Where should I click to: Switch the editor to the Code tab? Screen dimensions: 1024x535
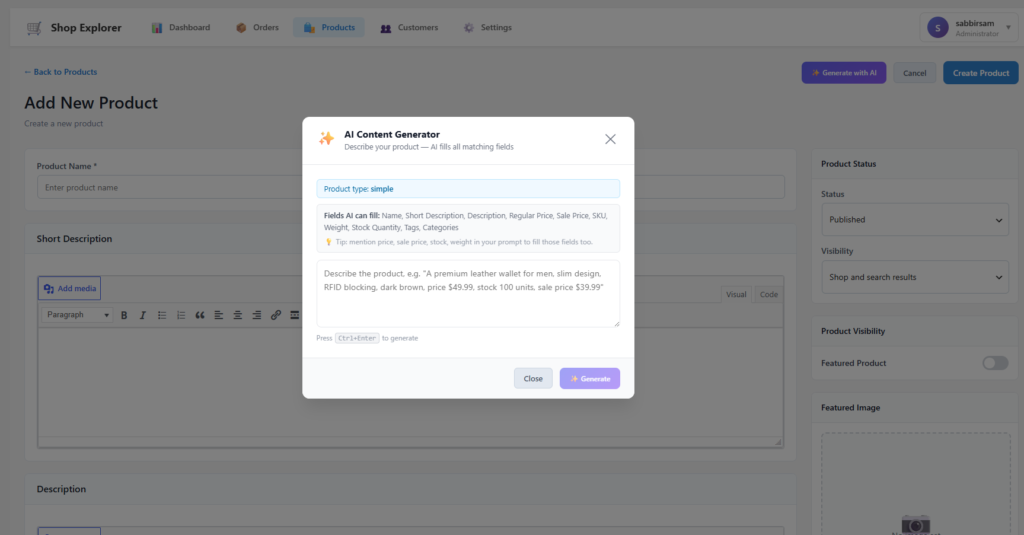pyautogui.click(x=769, y=294)
